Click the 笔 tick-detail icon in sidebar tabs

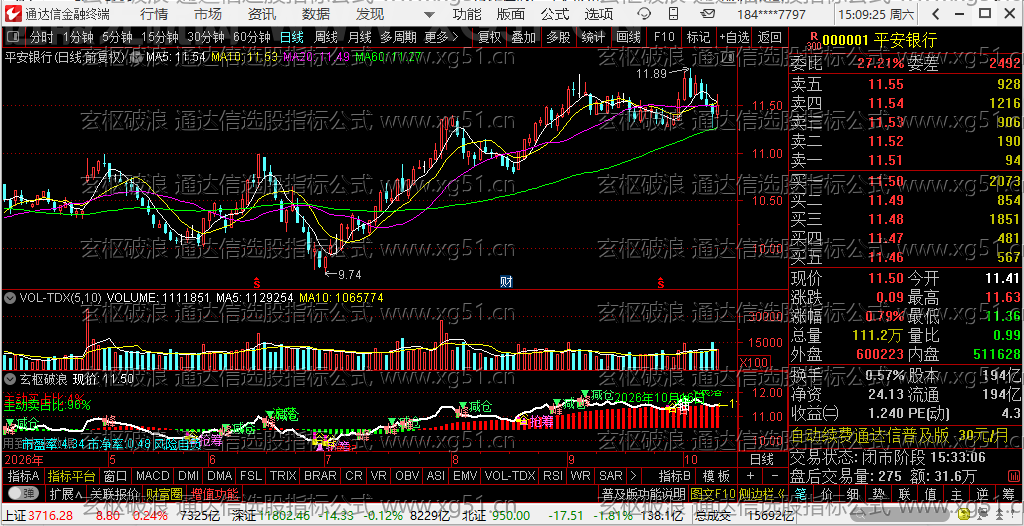[801, 492]
